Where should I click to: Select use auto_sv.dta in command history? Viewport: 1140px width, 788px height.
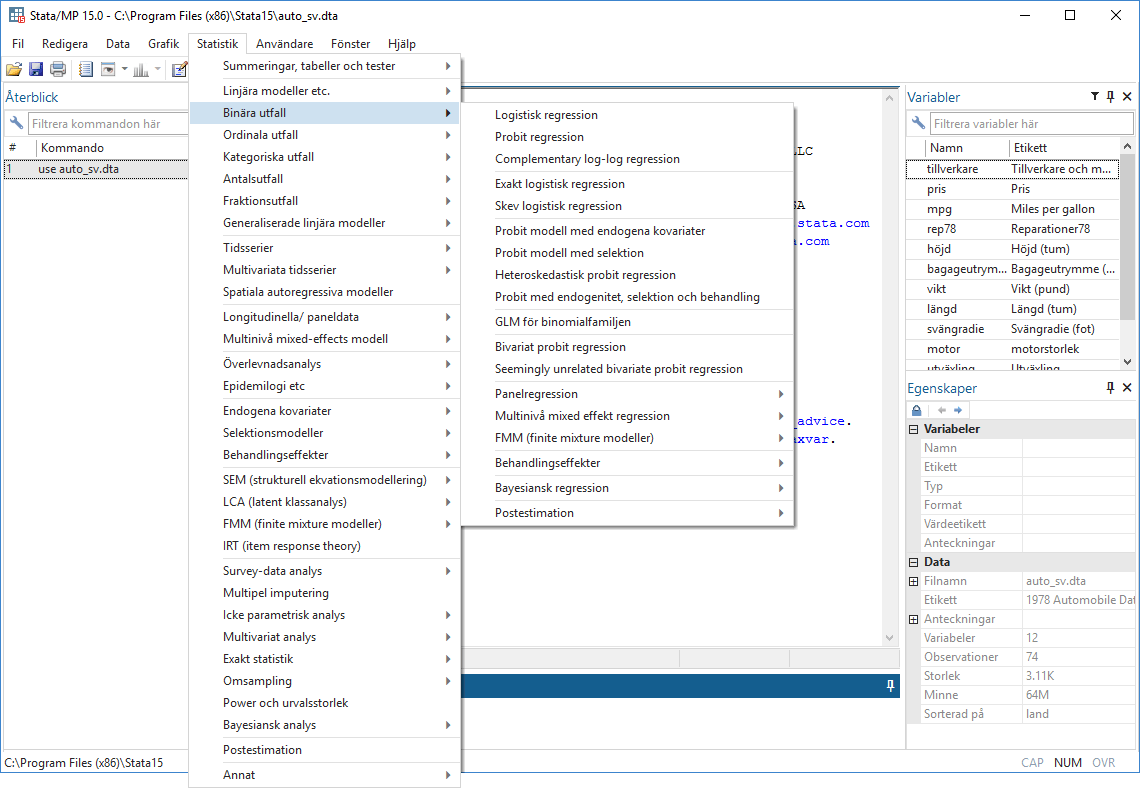click(x=95, y=169)
